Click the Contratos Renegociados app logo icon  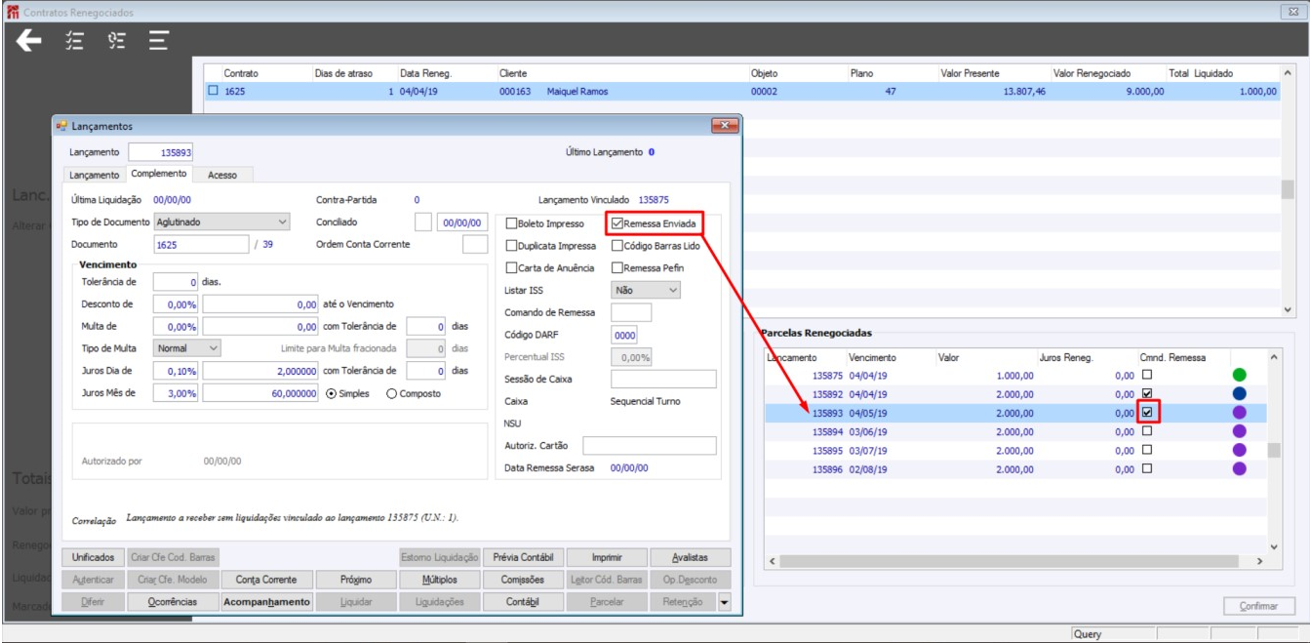12,12
